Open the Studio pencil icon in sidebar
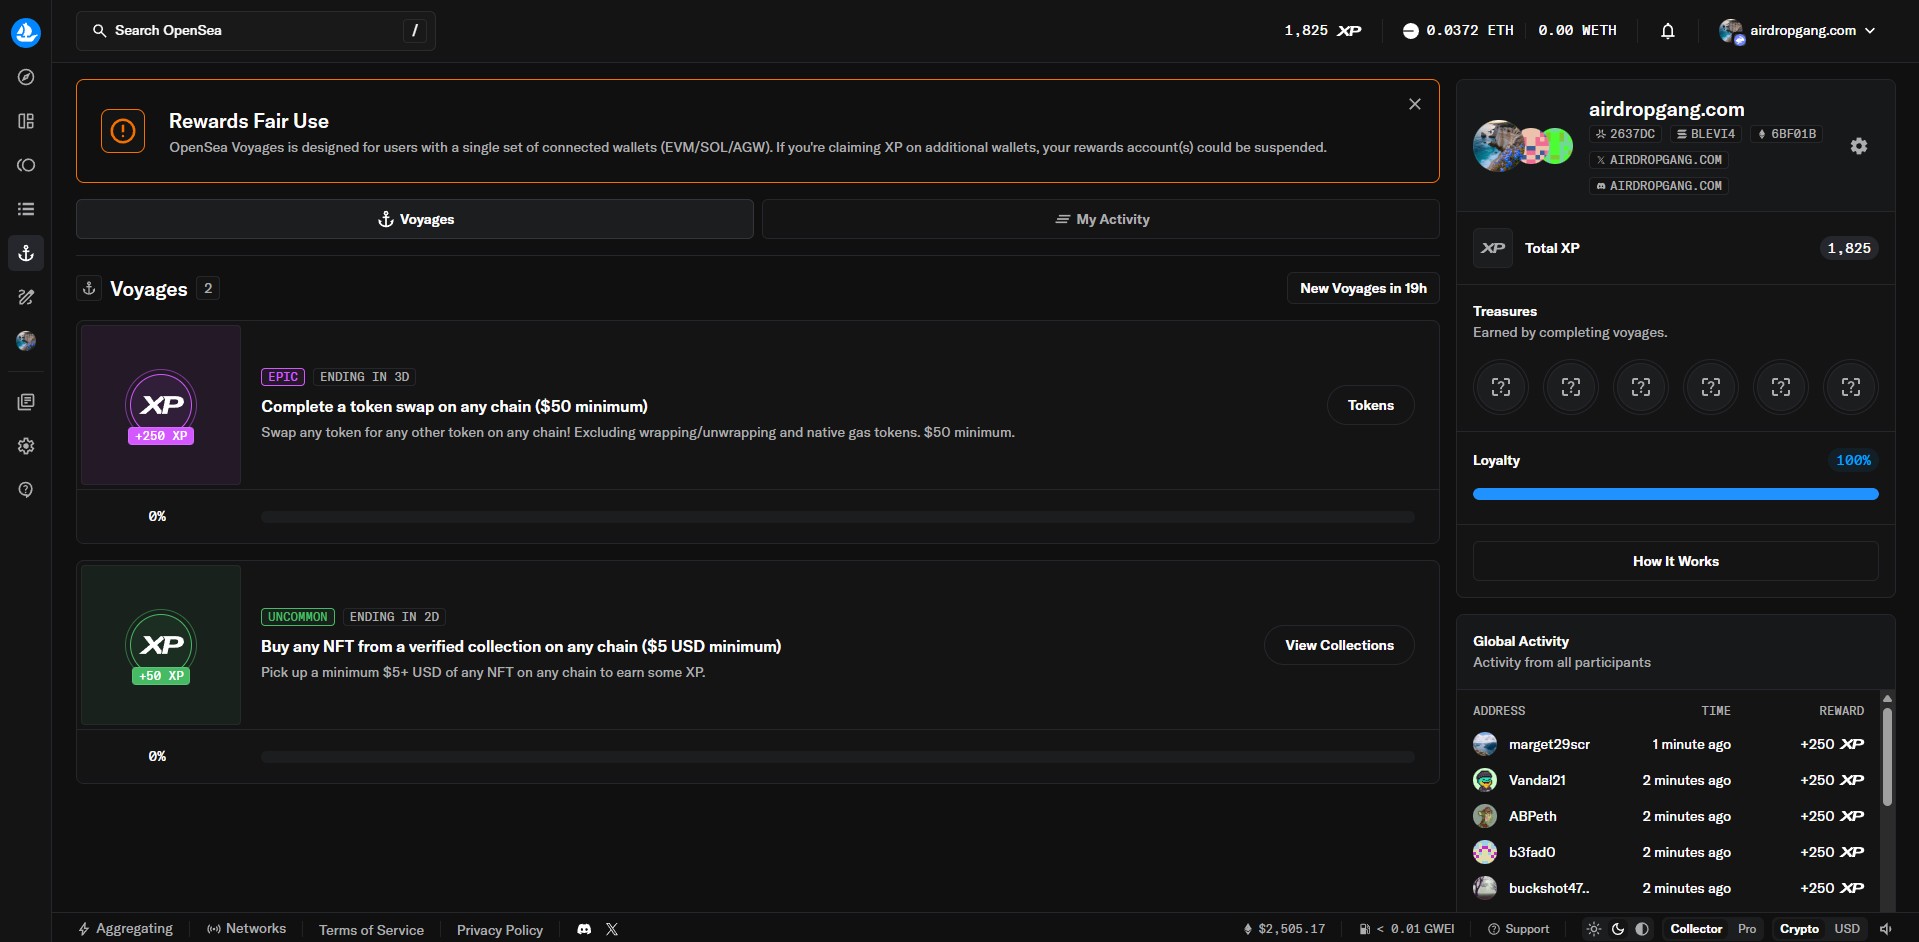The height and width of the screenshot is (942, 1919). (26, 297)
